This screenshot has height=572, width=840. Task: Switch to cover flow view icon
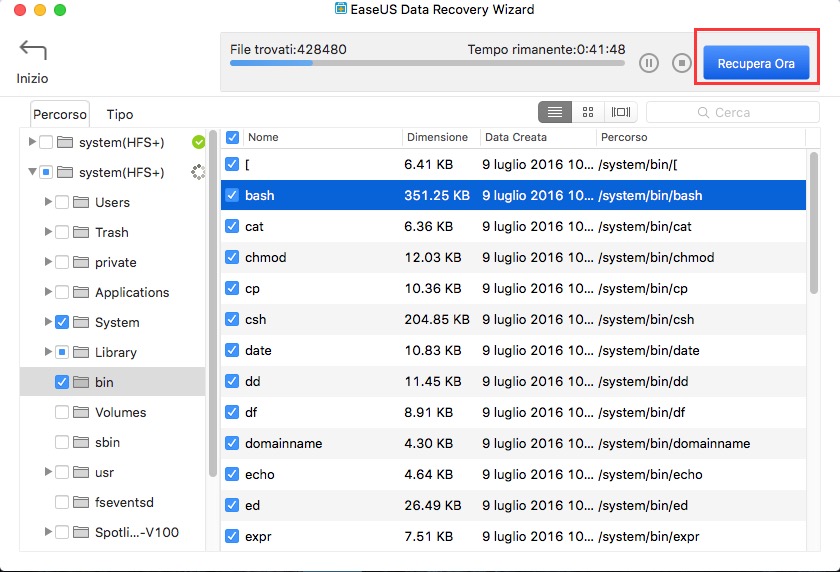621,112
